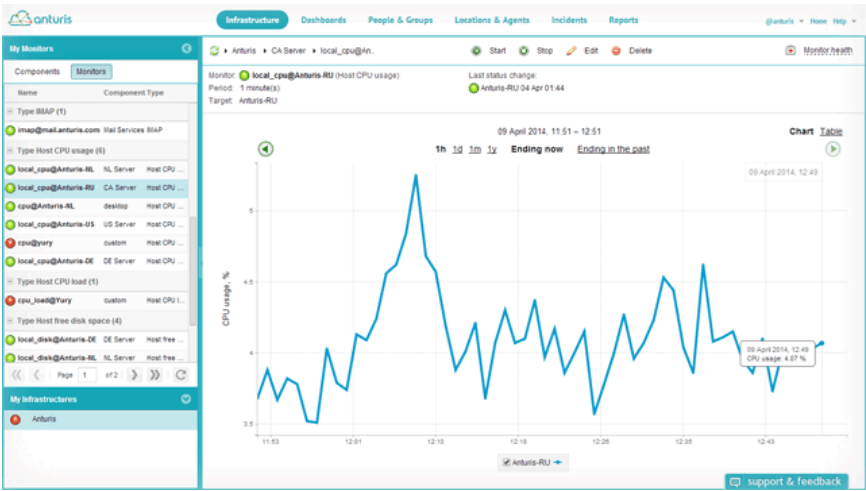Click the Home link
The width and height of the screenshot is (866, 491).
click(819, 22)
